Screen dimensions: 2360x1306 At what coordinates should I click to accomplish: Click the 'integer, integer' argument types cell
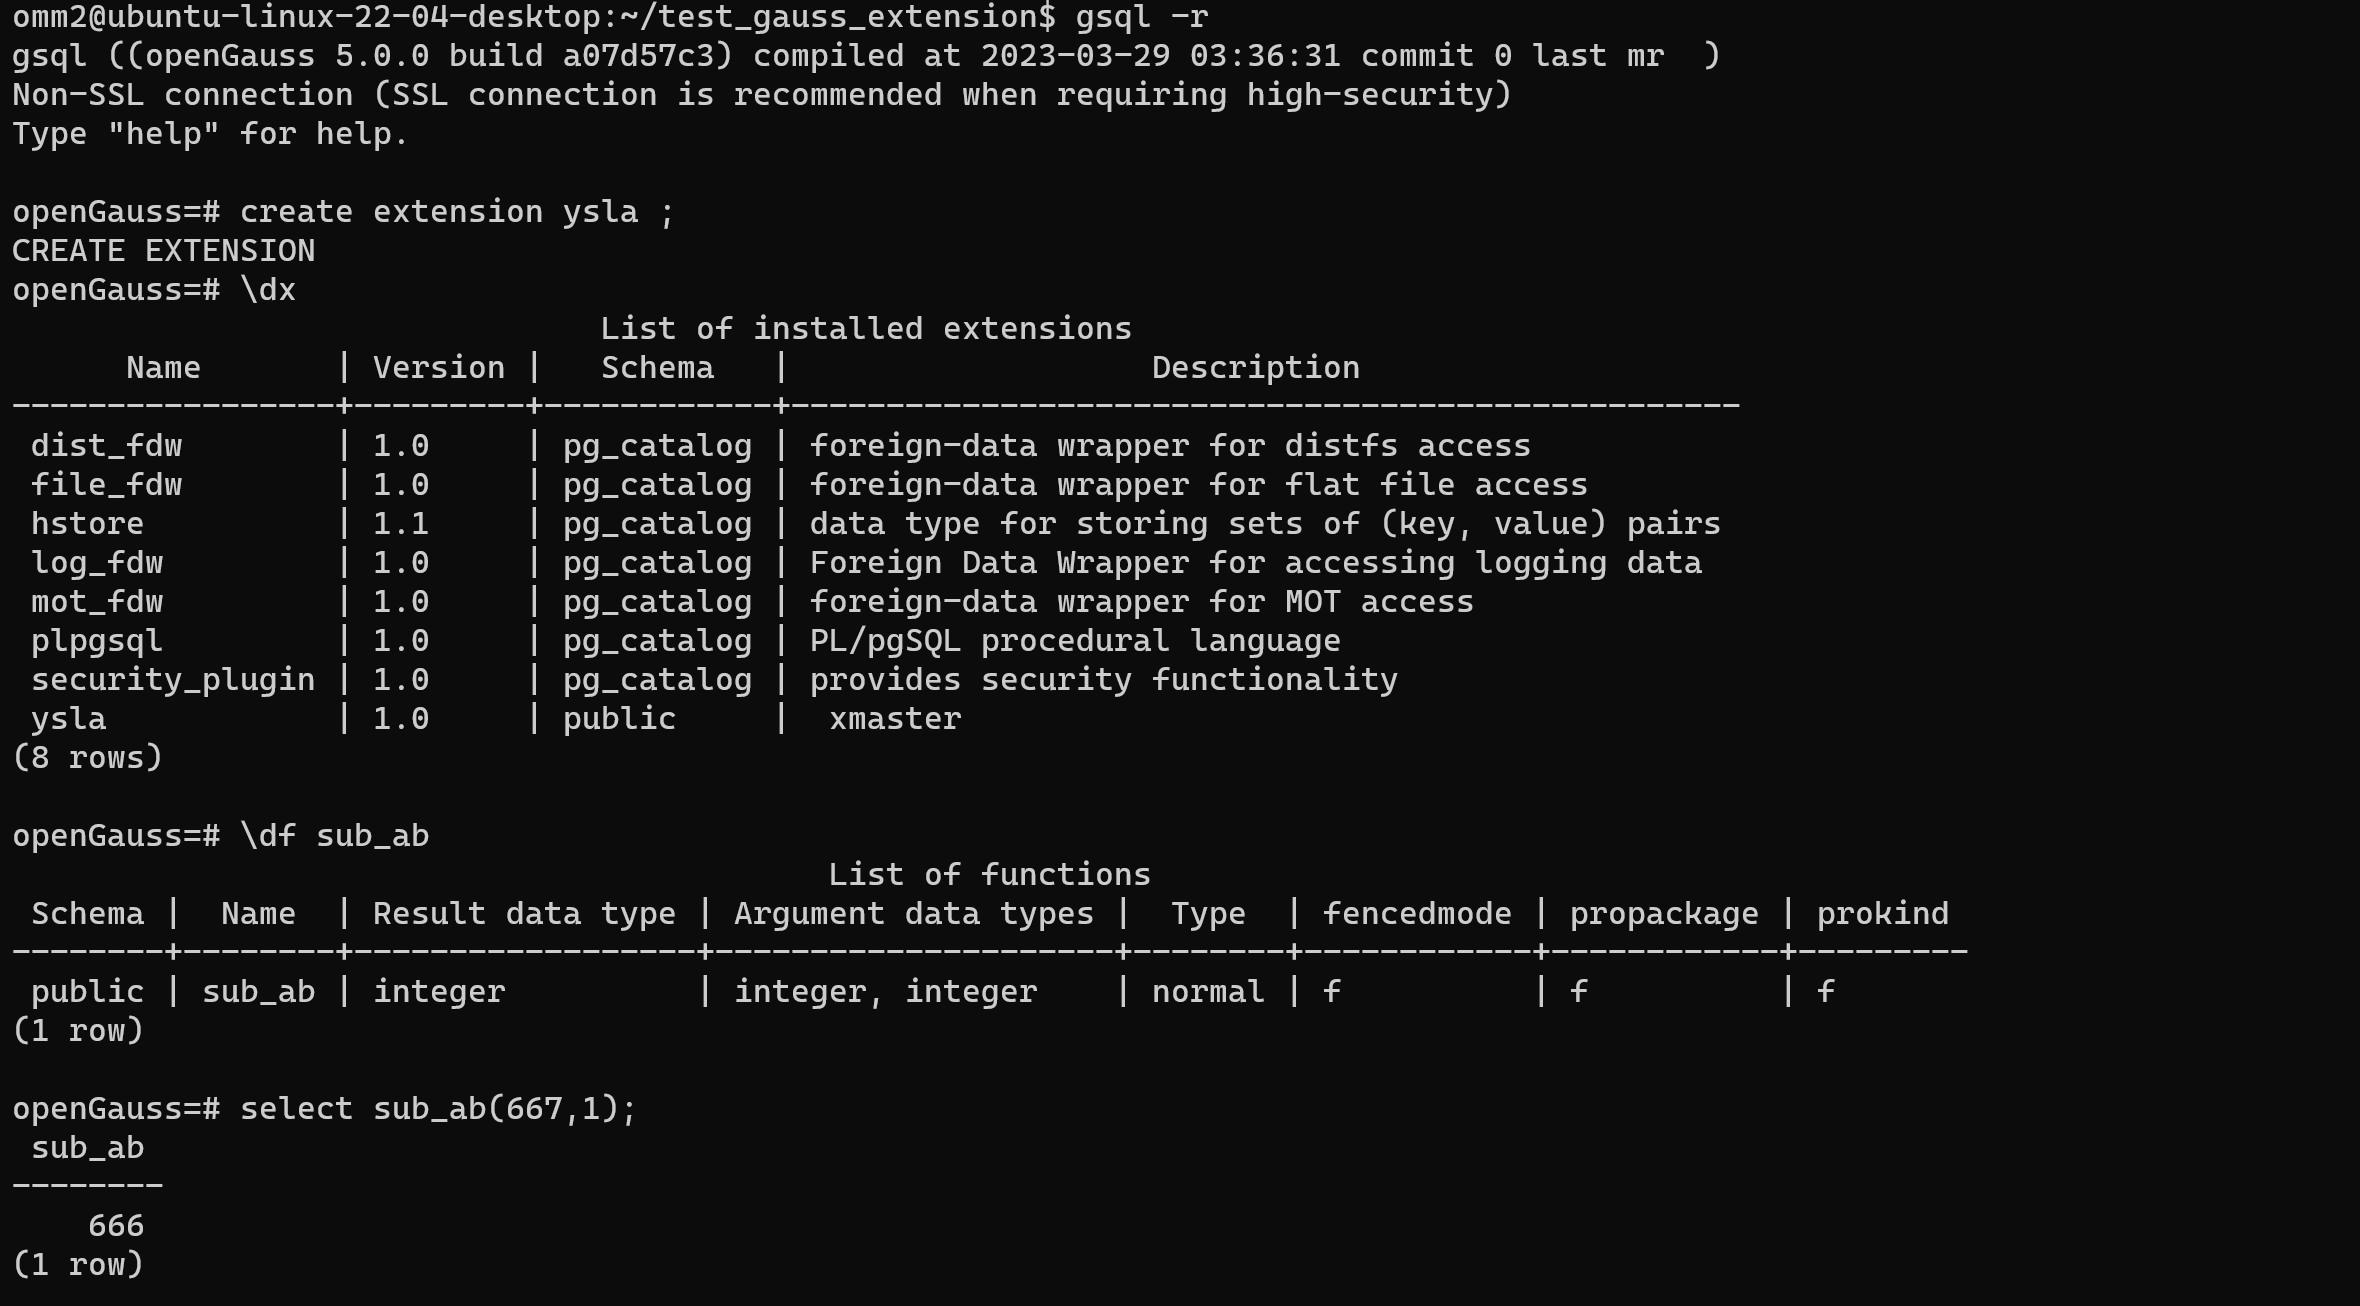pyautogui.click(x=885, y=992)
